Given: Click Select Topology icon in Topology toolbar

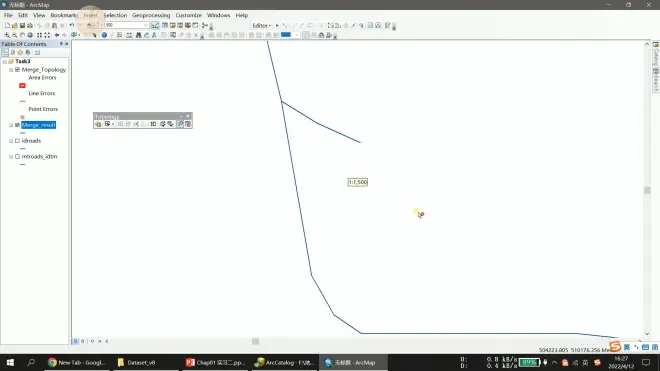Looking at the screenshot, I should click(x=98, y=124).
